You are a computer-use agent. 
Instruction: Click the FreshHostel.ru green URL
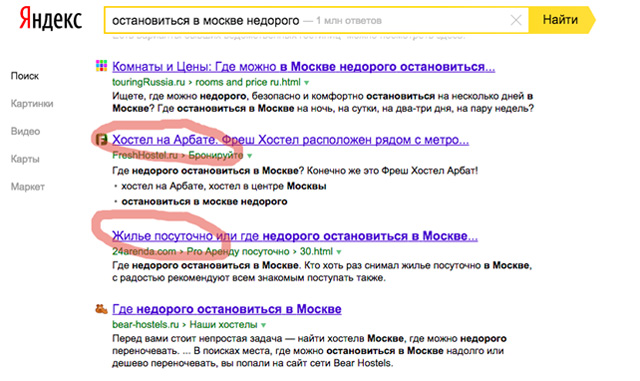coord(145,156)
